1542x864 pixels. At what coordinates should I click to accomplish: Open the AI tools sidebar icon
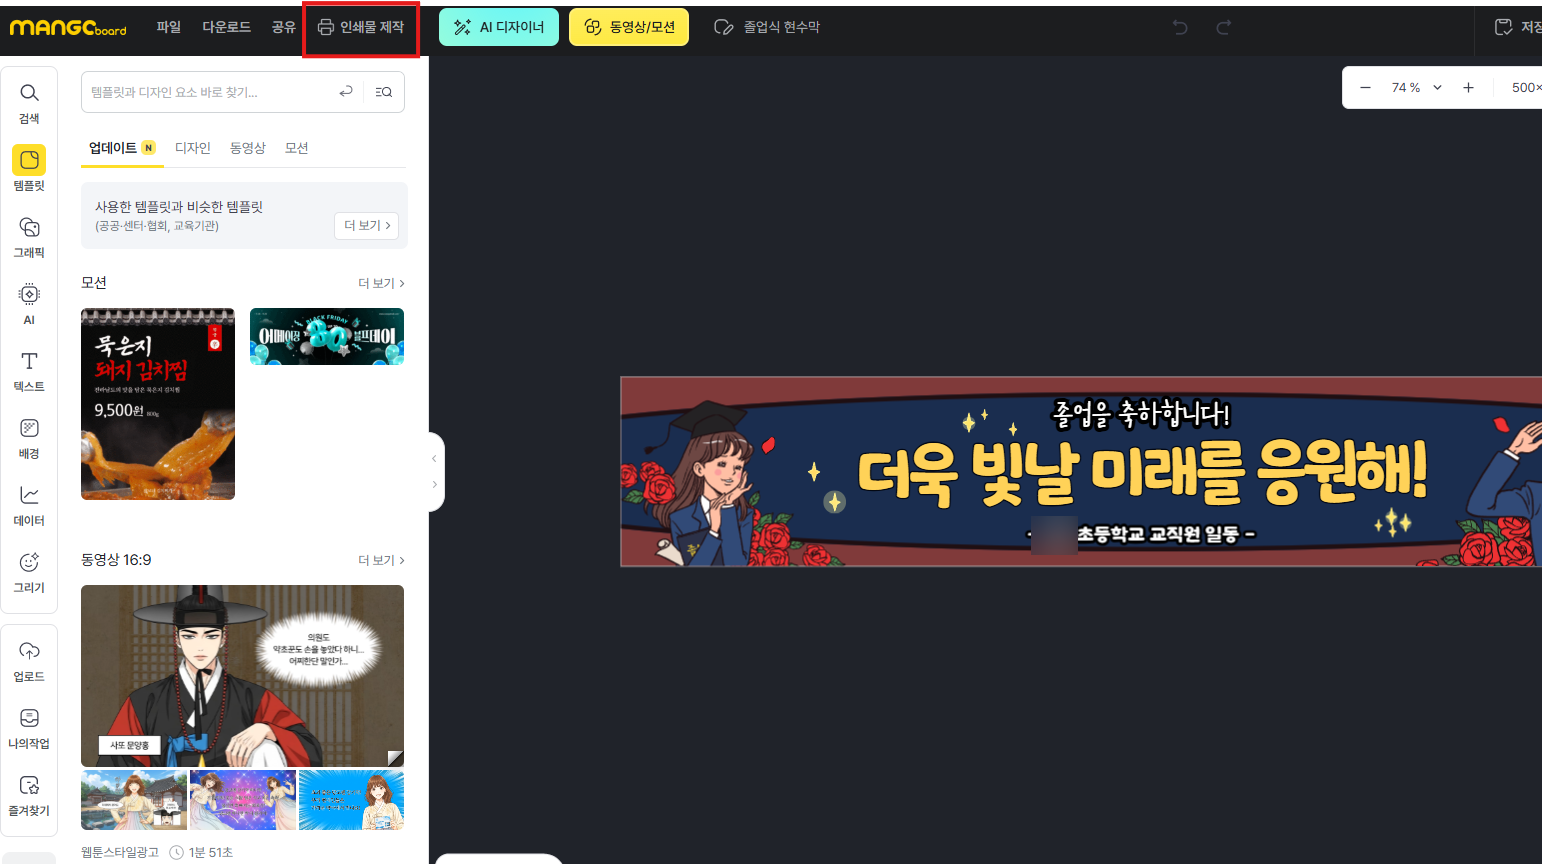tap(29, 304)
